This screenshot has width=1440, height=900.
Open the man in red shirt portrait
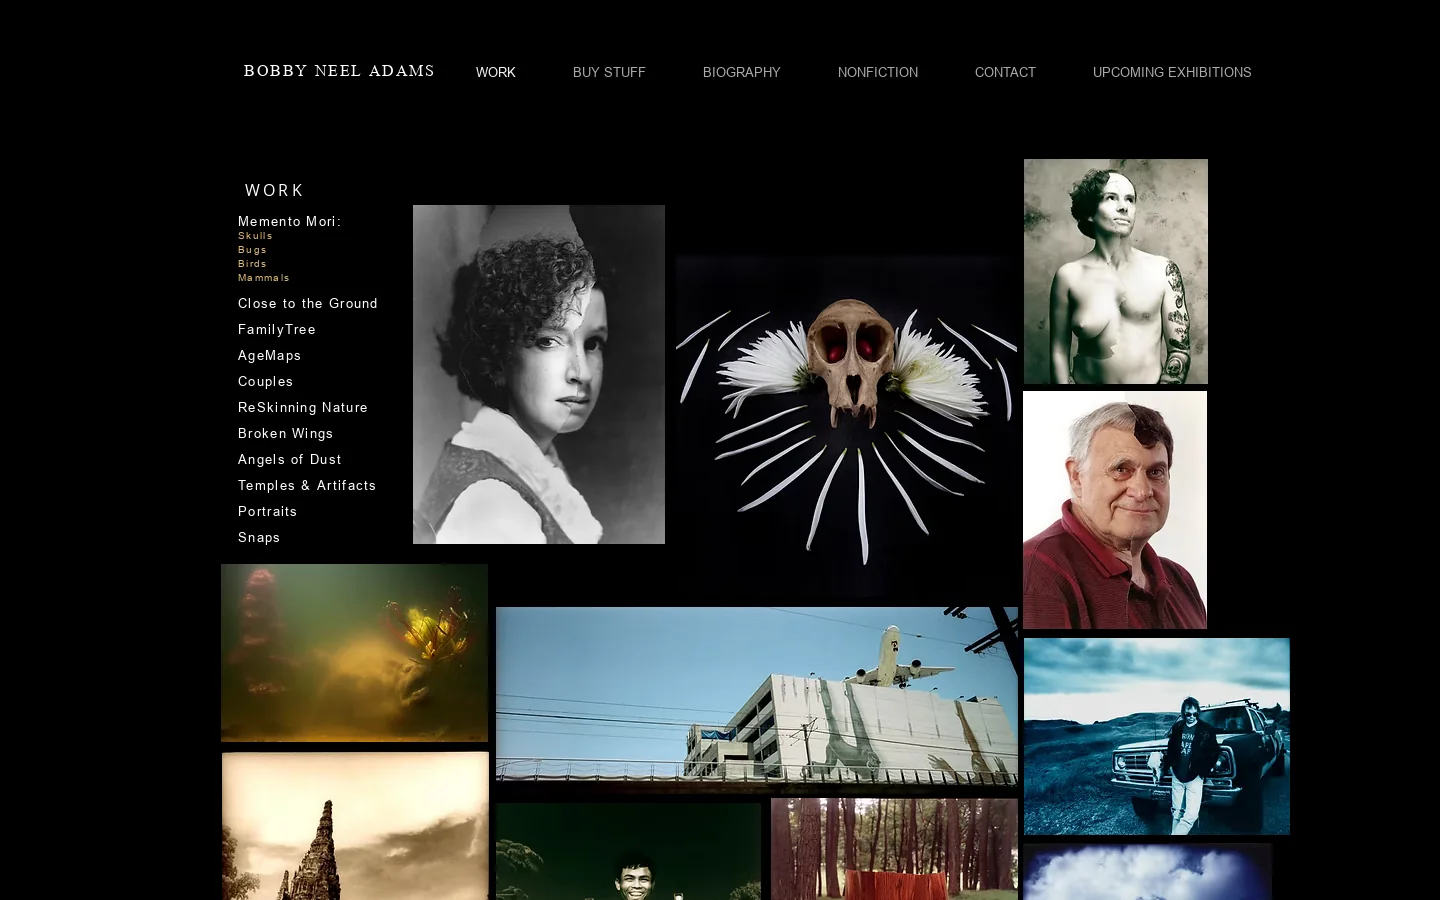click(x=1115, y=510)
